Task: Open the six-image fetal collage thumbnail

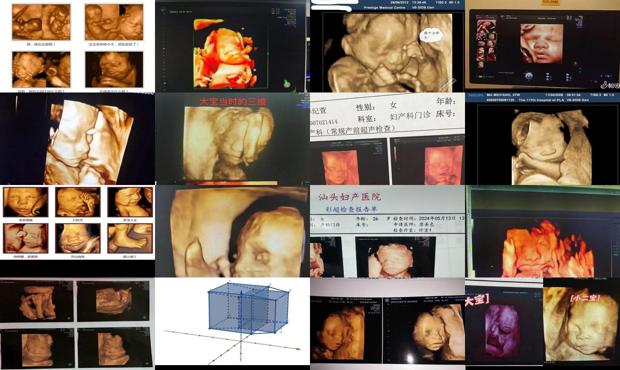Action: (x=78, y=223)
